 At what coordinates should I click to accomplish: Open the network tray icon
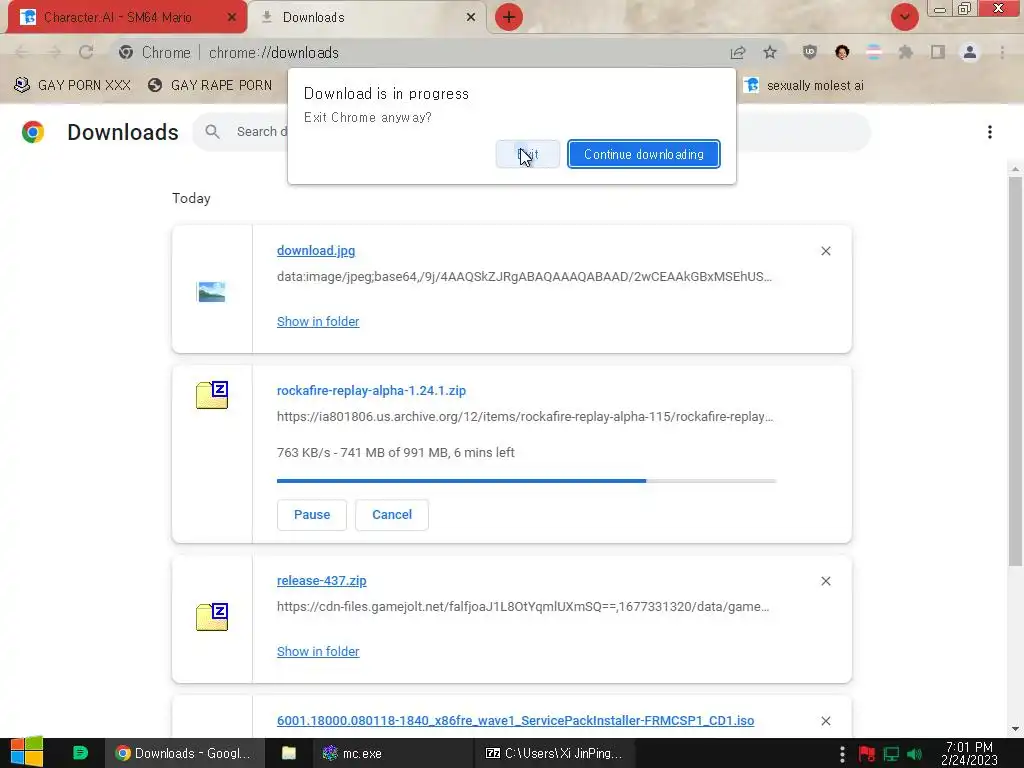point(891,754)
